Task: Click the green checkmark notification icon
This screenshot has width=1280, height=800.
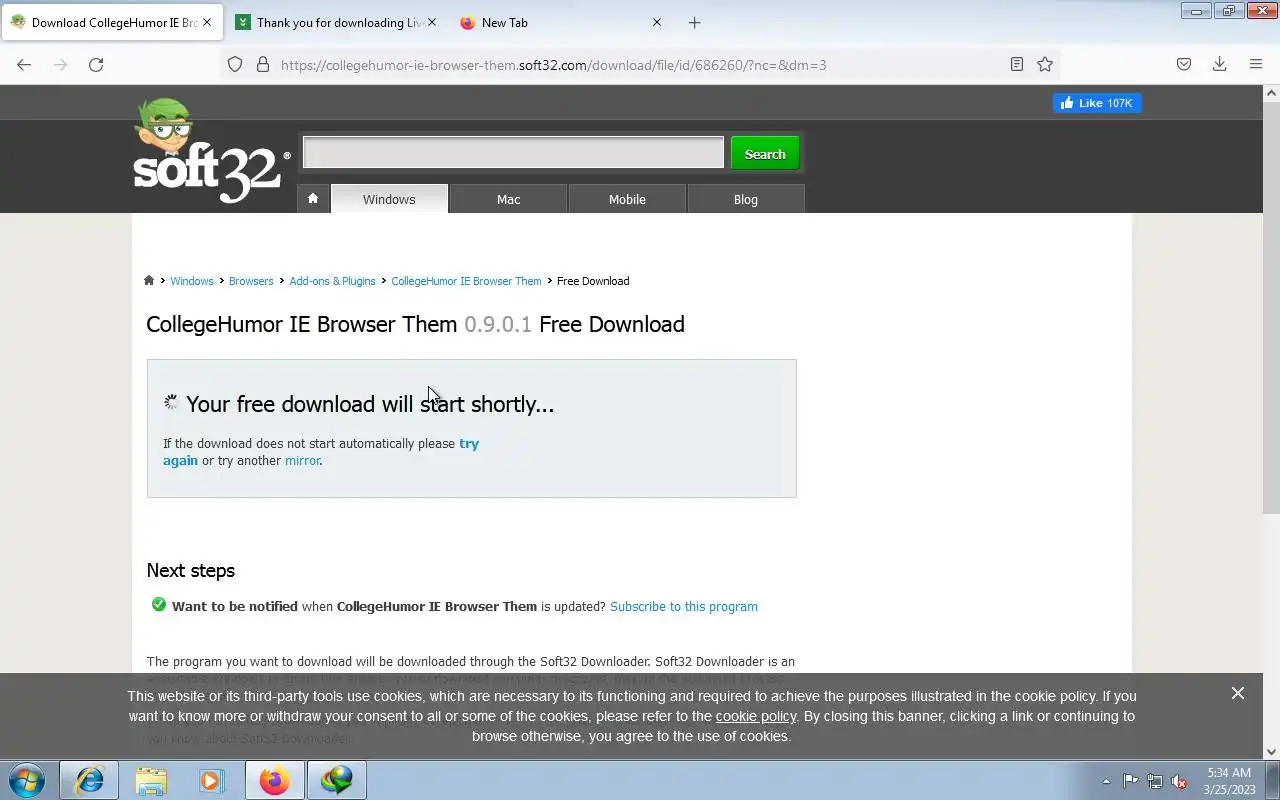Action: (158, 605)
